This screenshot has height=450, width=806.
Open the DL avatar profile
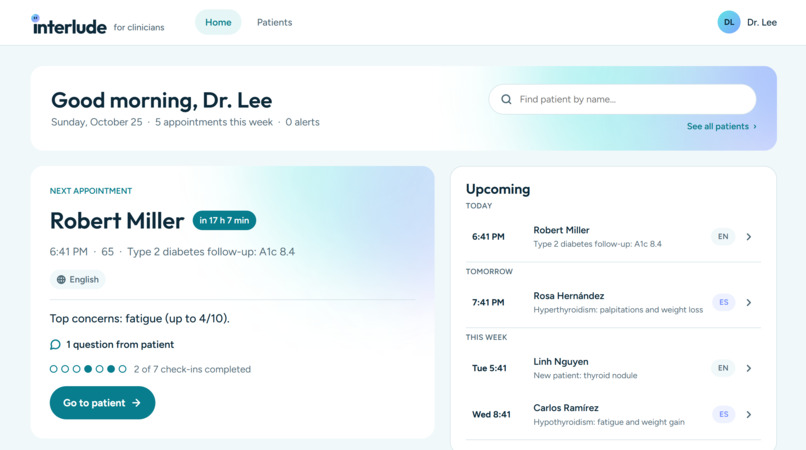coord(728,22)
